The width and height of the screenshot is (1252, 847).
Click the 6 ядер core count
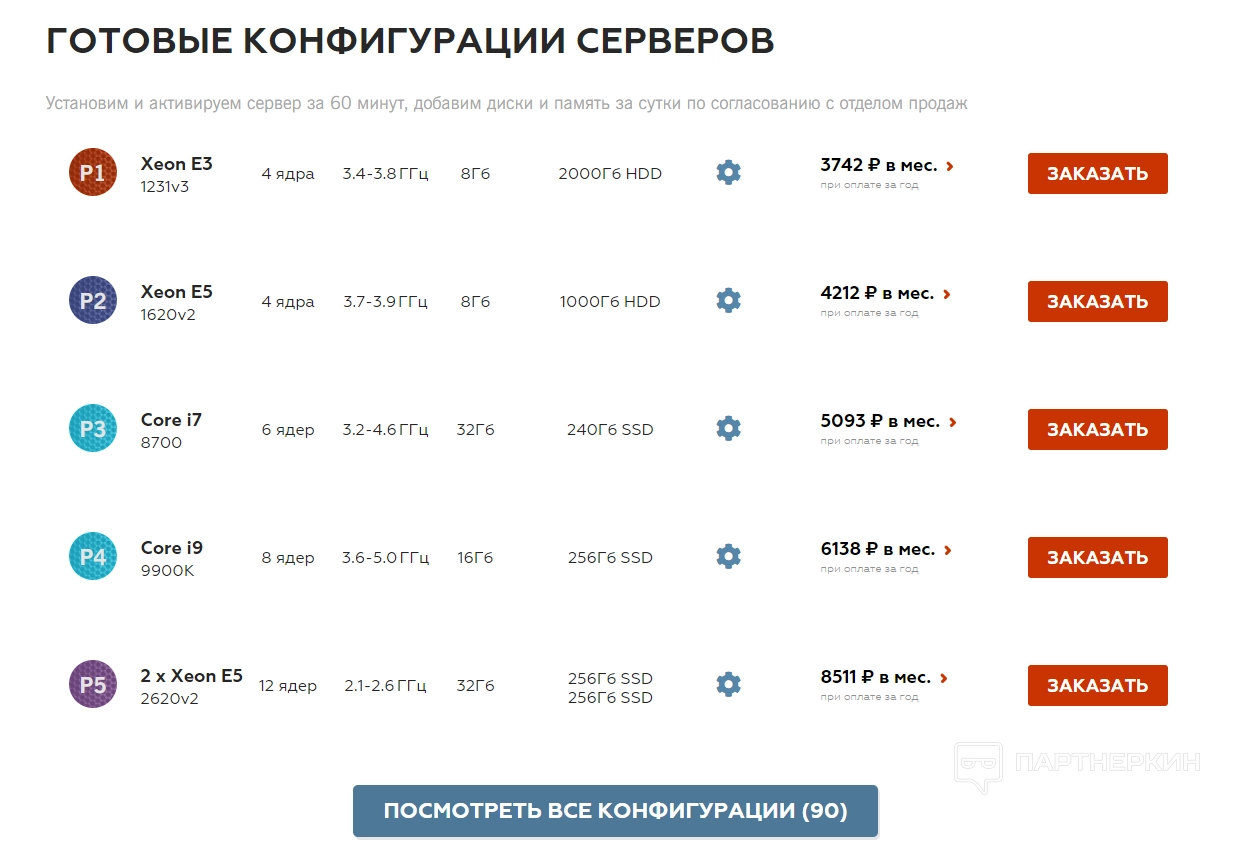point(288,430)
